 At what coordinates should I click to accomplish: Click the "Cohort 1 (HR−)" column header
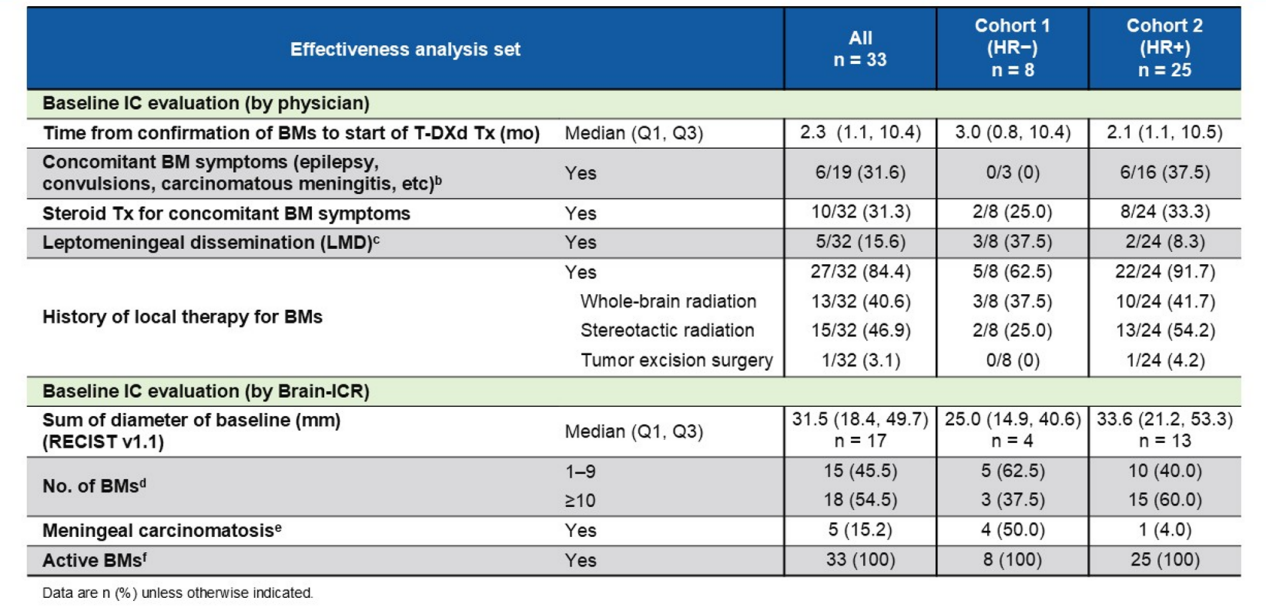click(x=1011, y=48)
